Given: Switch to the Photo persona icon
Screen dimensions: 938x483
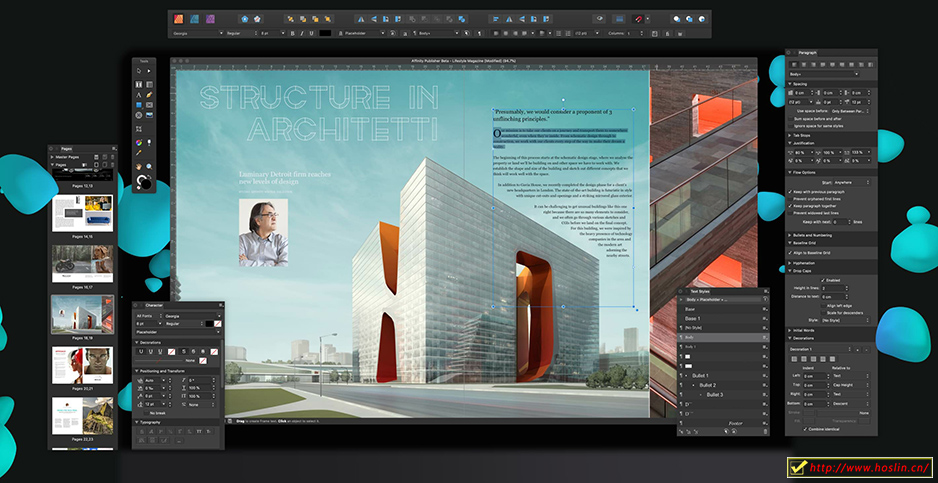Looking at the screenshot, I should [x=211, y=19].
